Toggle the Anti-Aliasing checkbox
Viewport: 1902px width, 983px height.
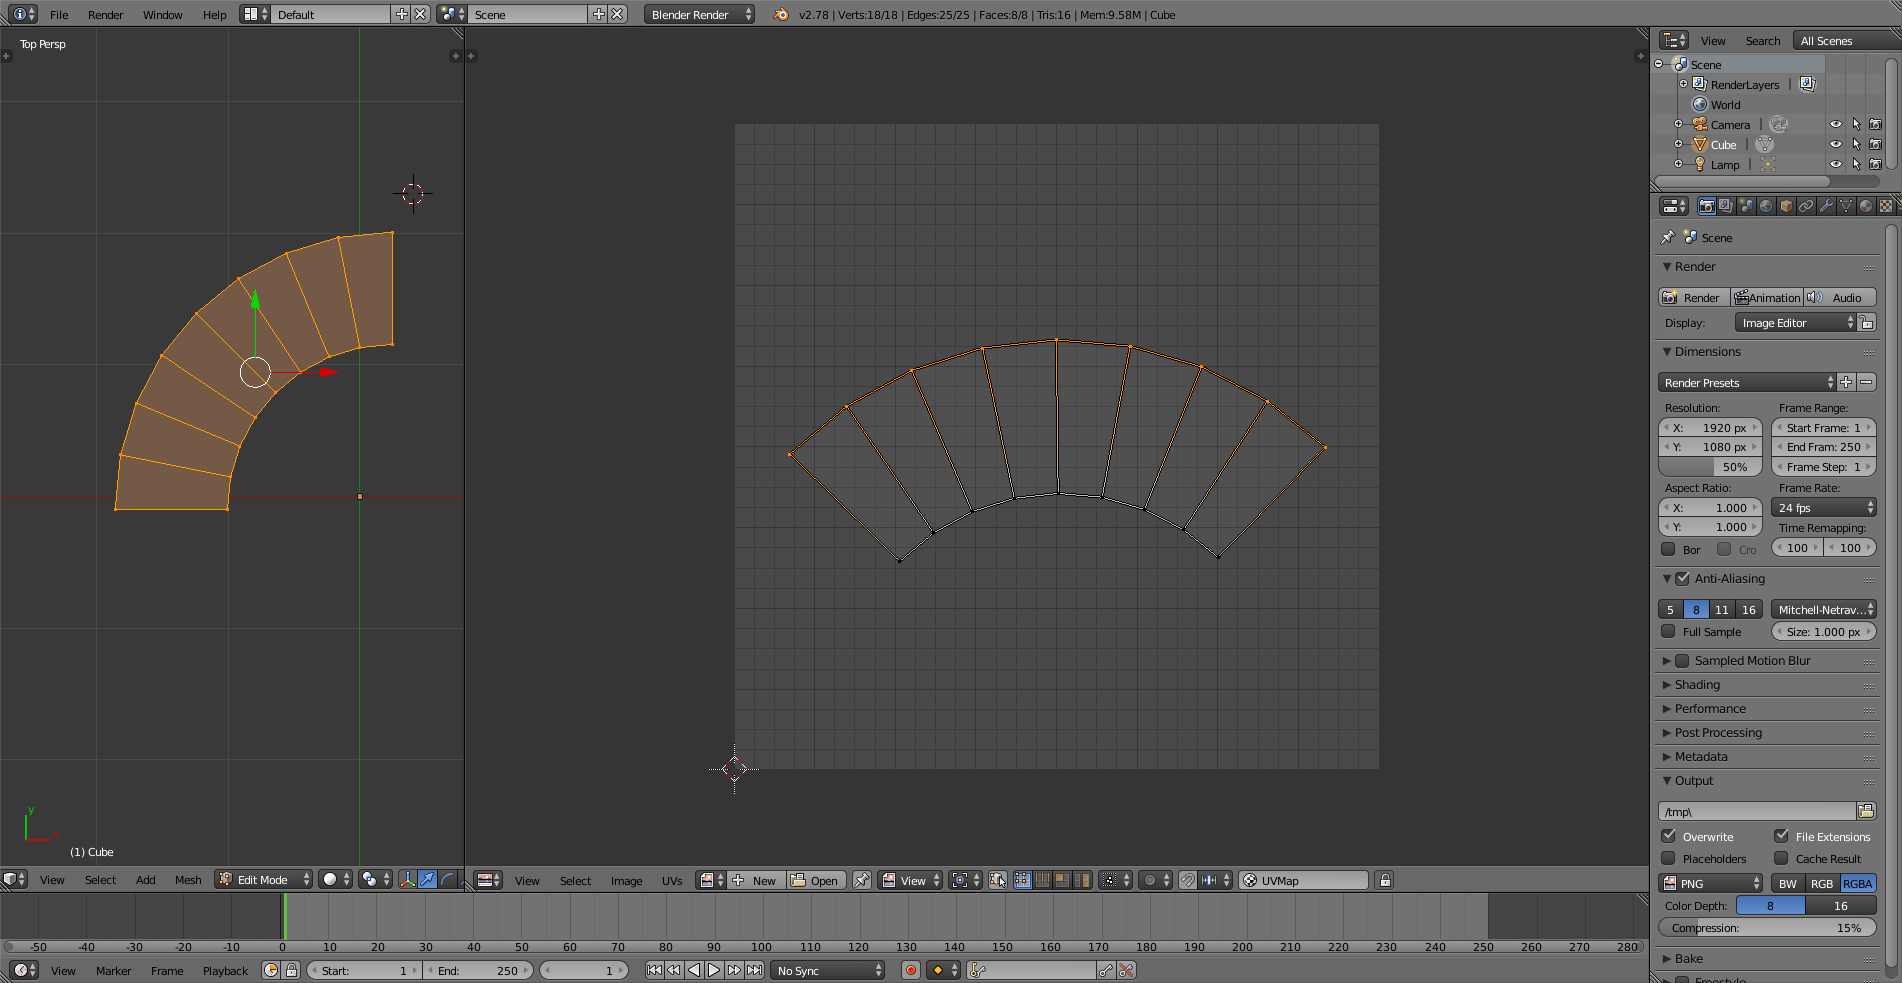click(1682, 578)
